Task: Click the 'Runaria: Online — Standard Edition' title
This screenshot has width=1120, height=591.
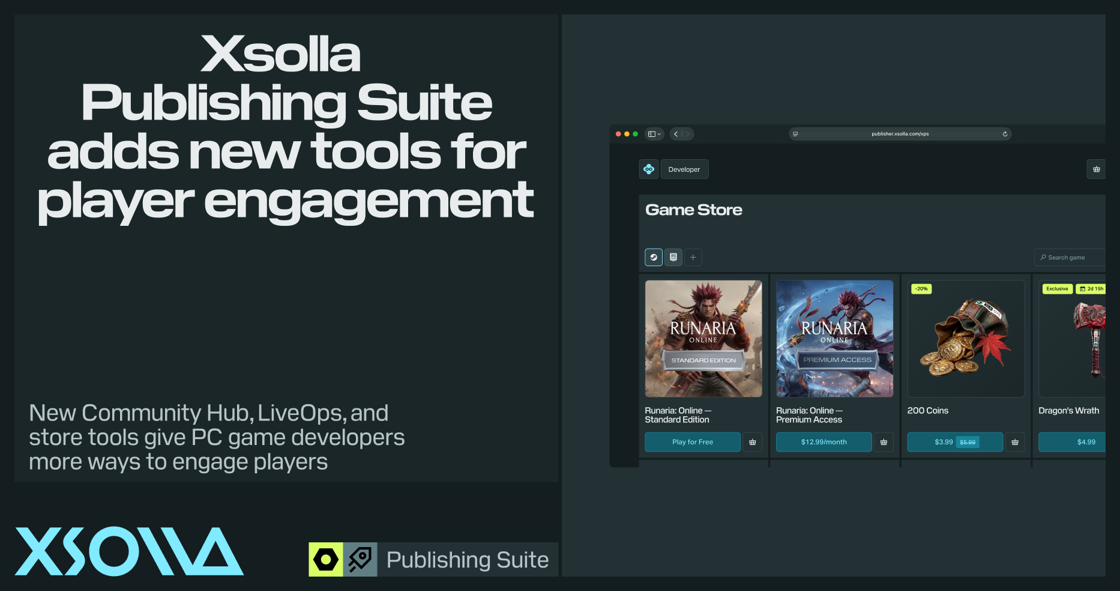Action: point(678,415)
